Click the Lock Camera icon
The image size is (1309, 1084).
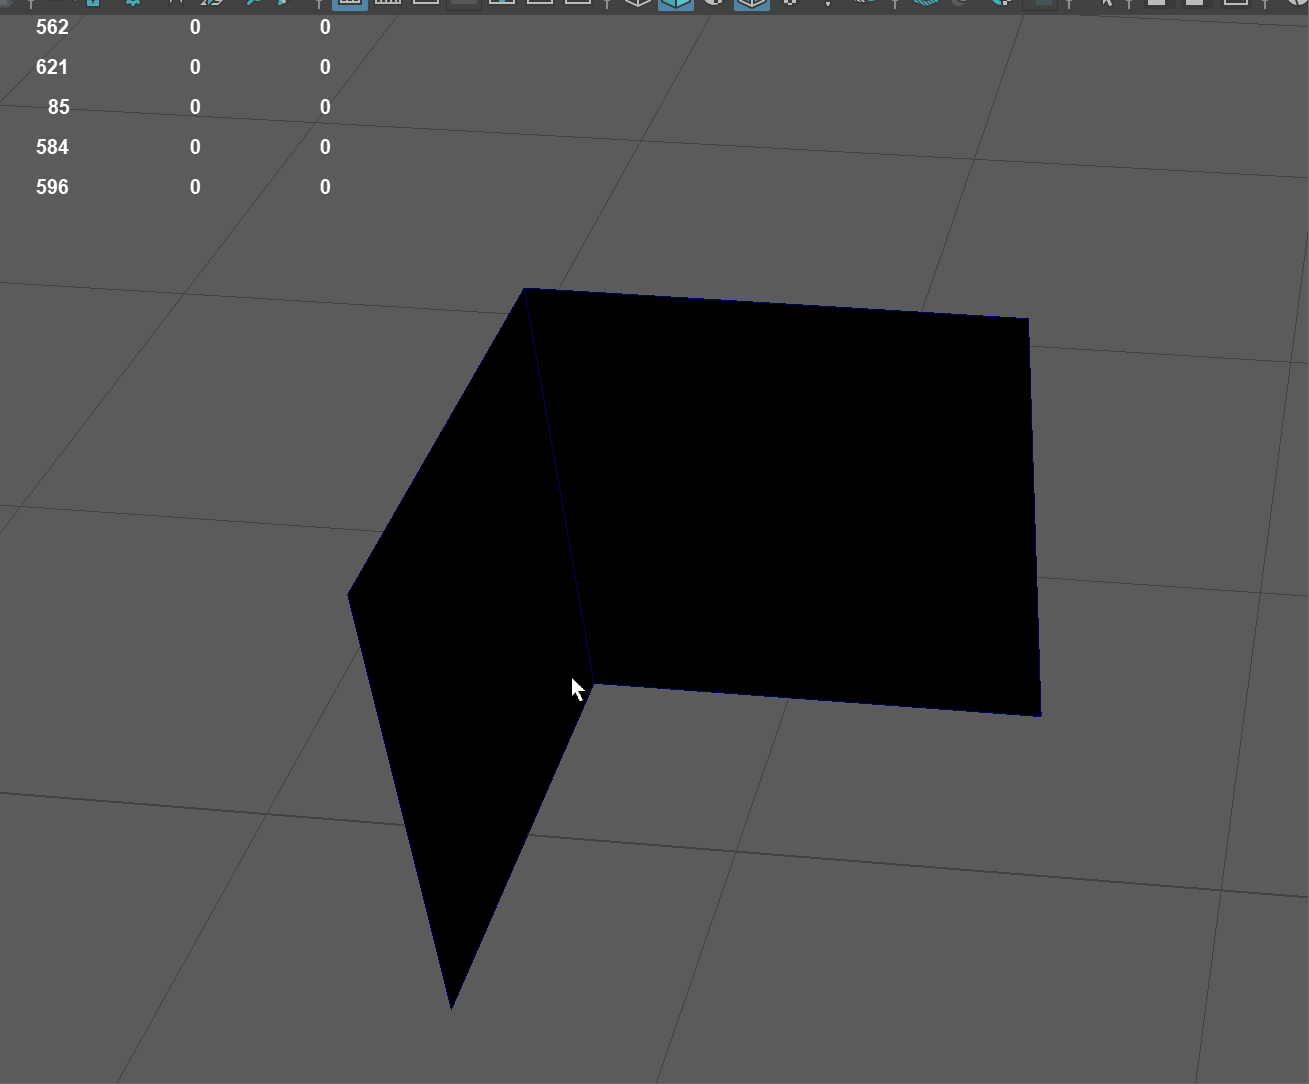93,3
